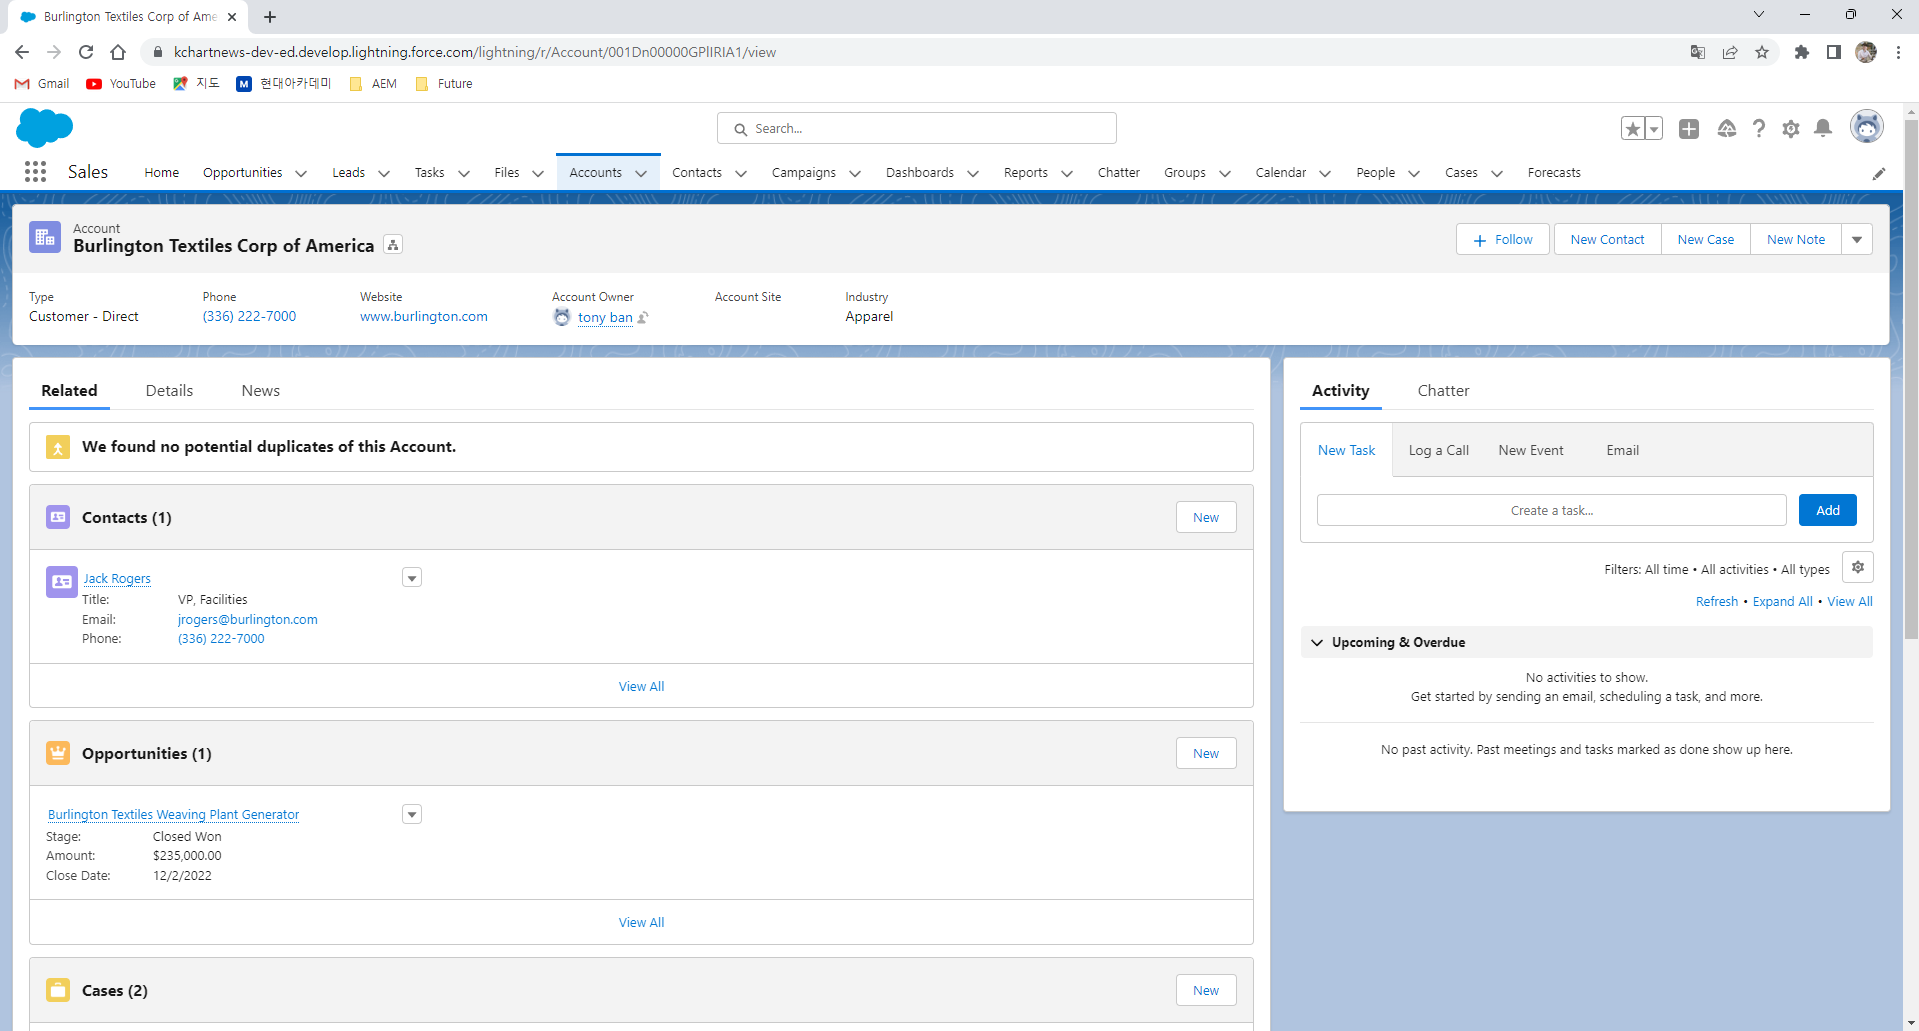The width and height of the screenshot is (1919, 1031).
Task: Focus the global Search field
Action: tap(916, 128)
